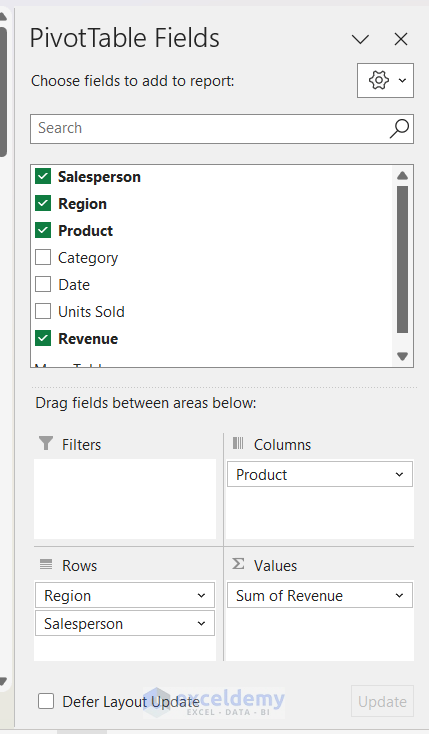Viewport: 429px width, 734px height.
Task: Click the empty Filters drop area
Action: click(125, 499)
